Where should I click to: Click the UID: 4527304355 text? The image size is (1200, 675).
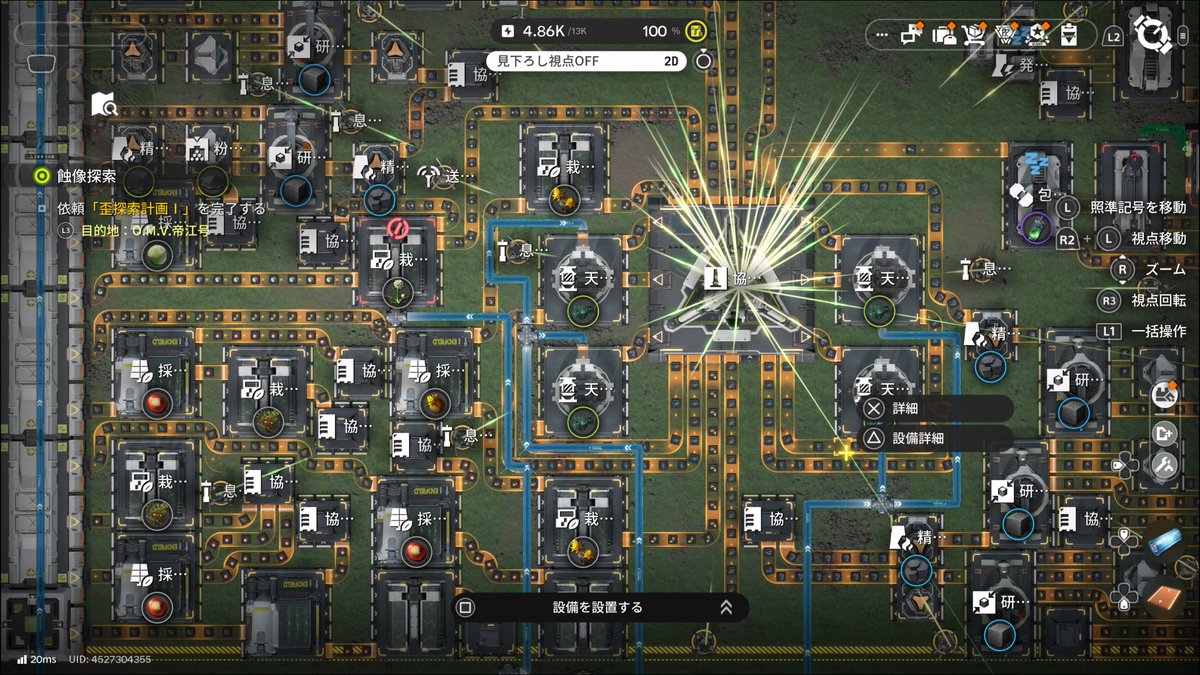[109, 659]
